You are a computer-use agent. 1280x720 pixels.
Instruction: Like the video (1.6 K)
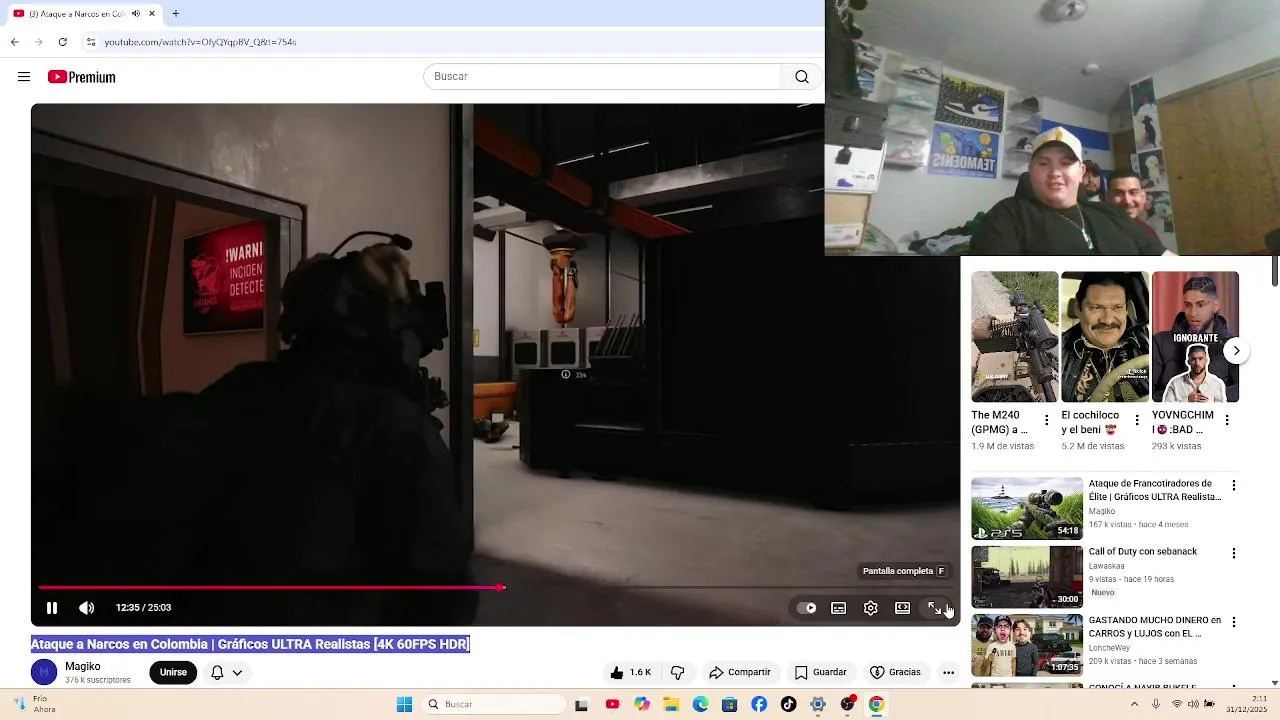pyautogui.click(x=630, y=672)
